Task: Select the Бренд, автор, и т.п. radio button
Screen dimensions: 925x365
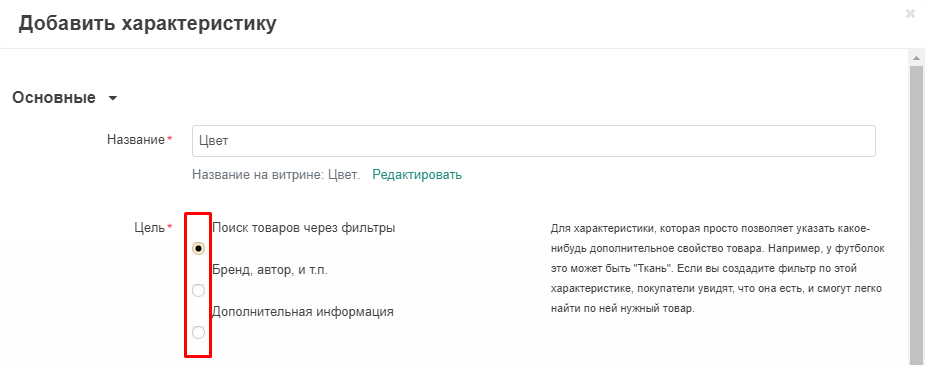Action: 199,291
